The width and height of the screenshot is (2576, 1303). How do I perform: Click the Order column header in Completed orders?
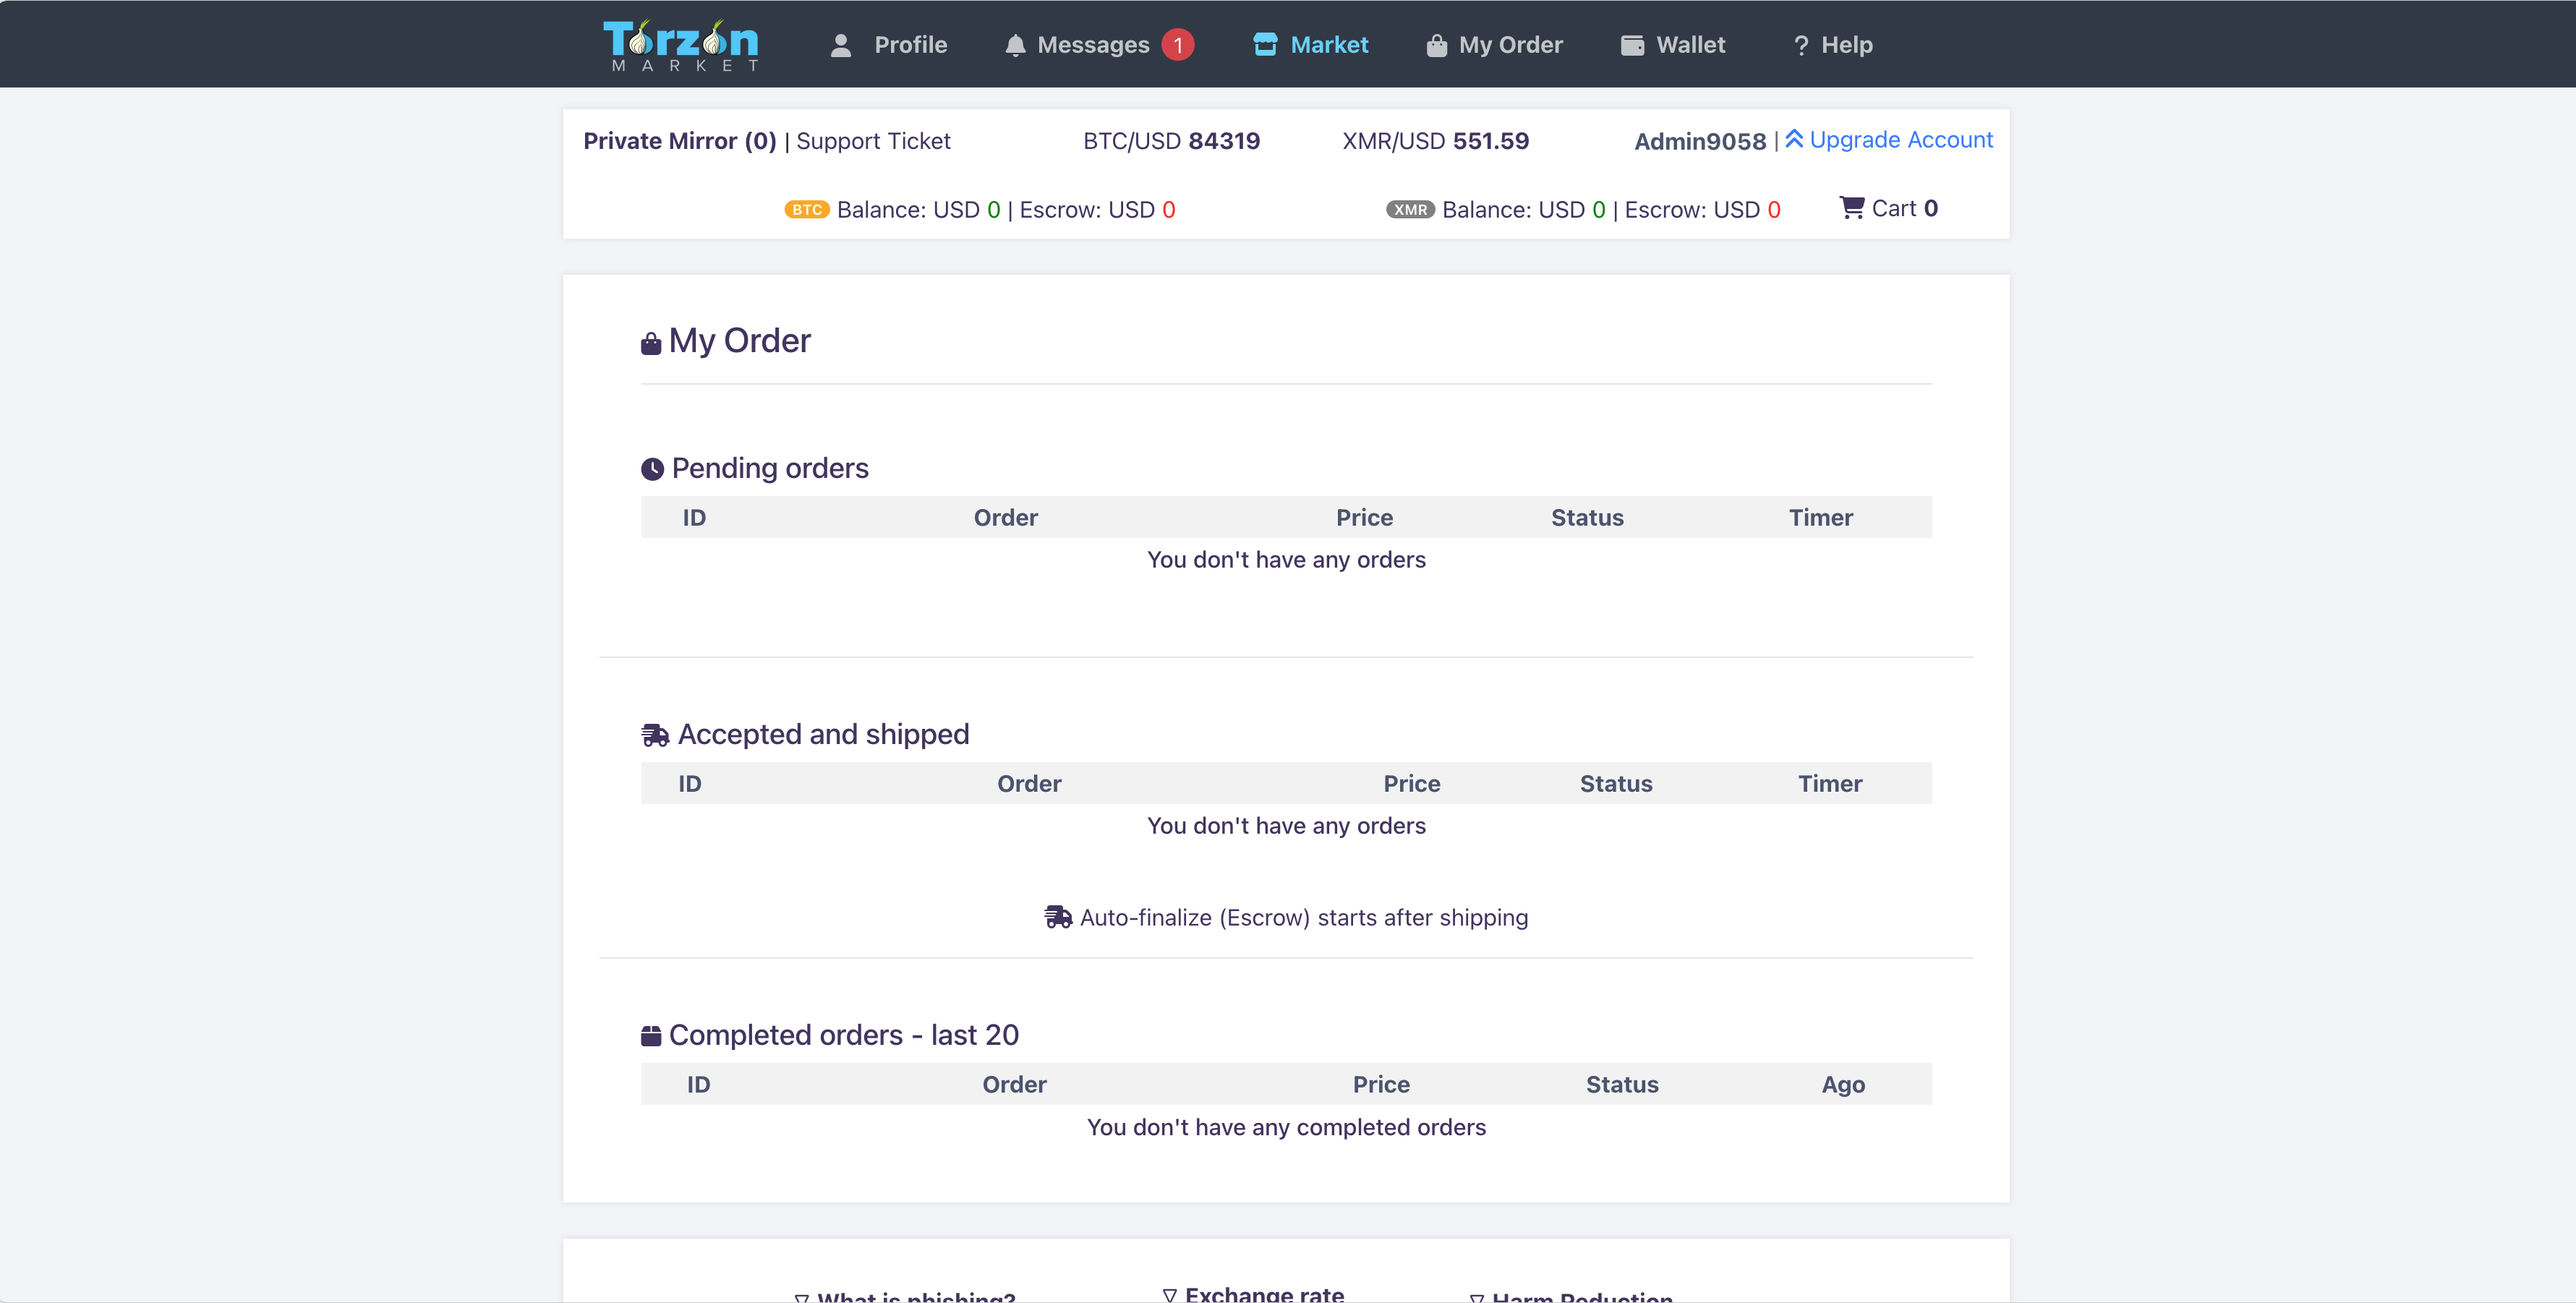coord(1014,1085)
